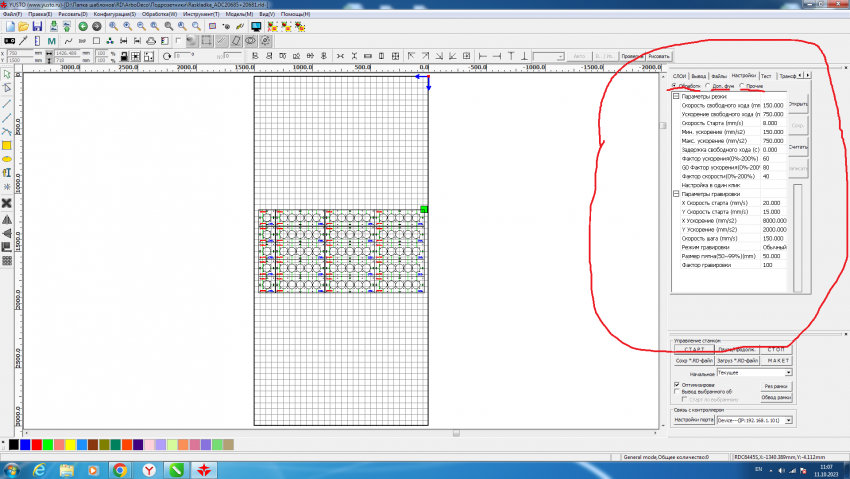Check the Вывод выбранного об. checkbox
The image size is (850, 479).
[677, 391]
